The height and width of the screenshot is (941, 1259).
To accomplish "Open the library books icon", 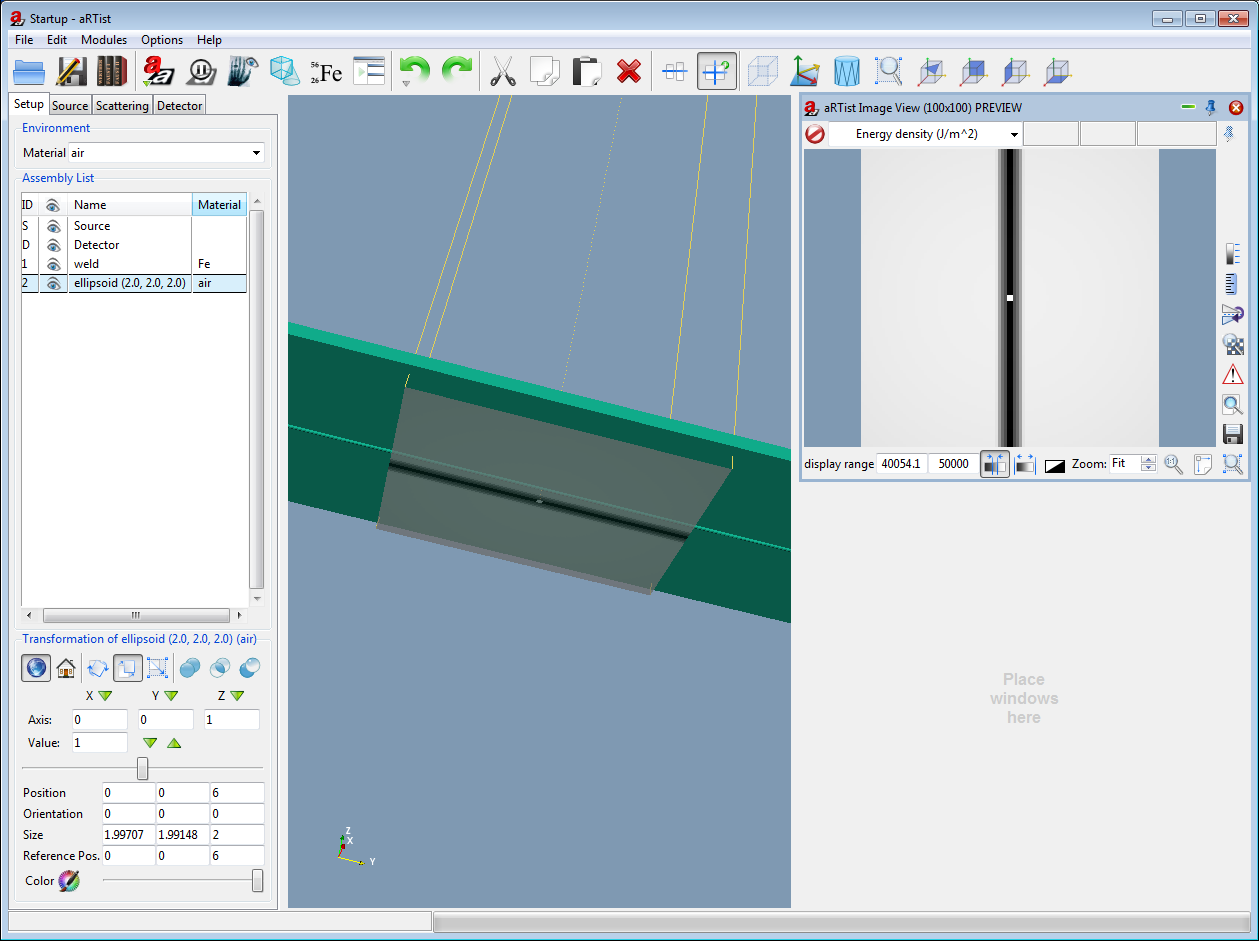I will pyautogui.click(x=112, y=72).
